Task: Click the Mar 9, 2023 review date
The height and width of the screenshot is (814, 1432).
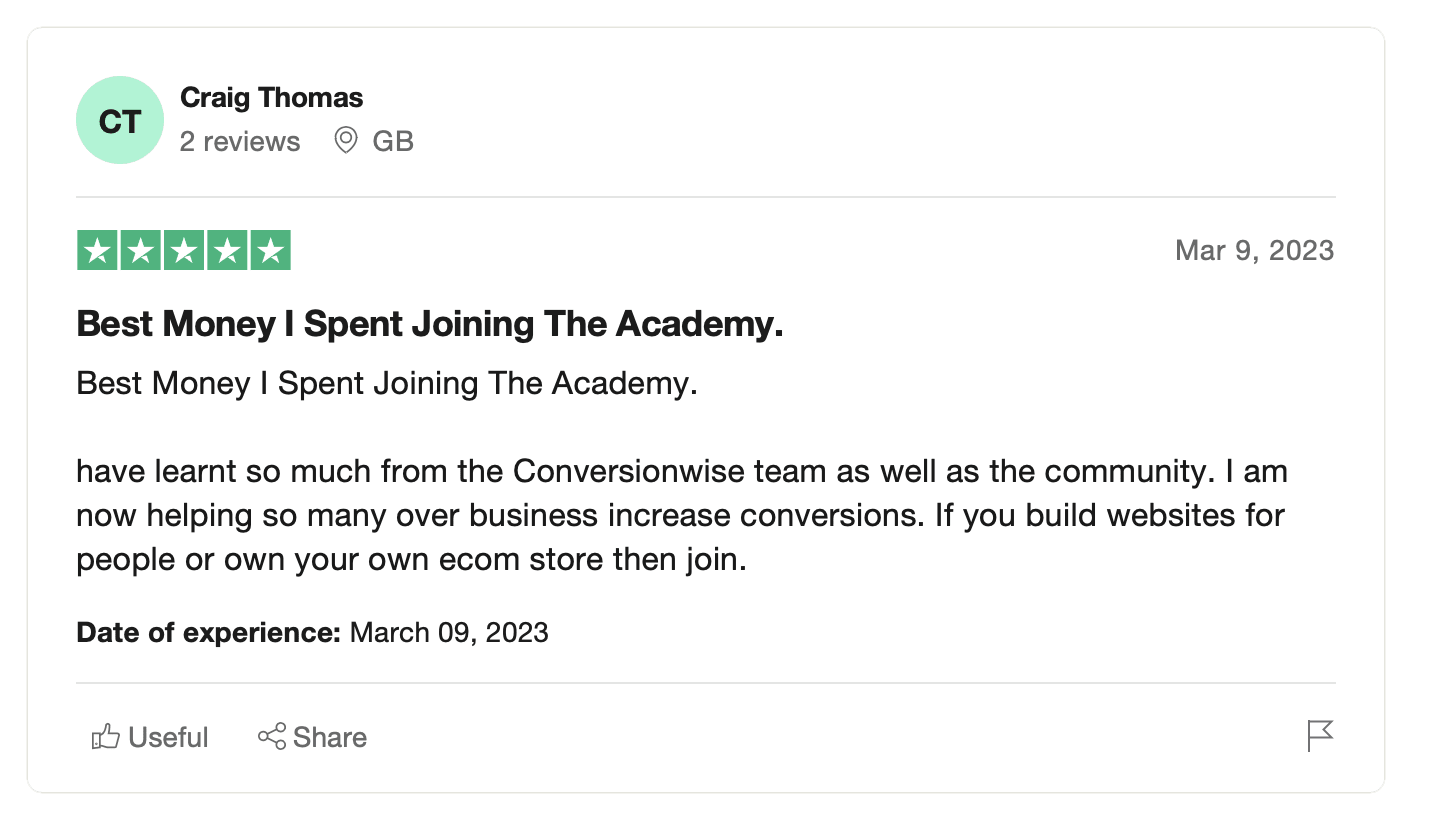Action: [x=1254, y=250]
